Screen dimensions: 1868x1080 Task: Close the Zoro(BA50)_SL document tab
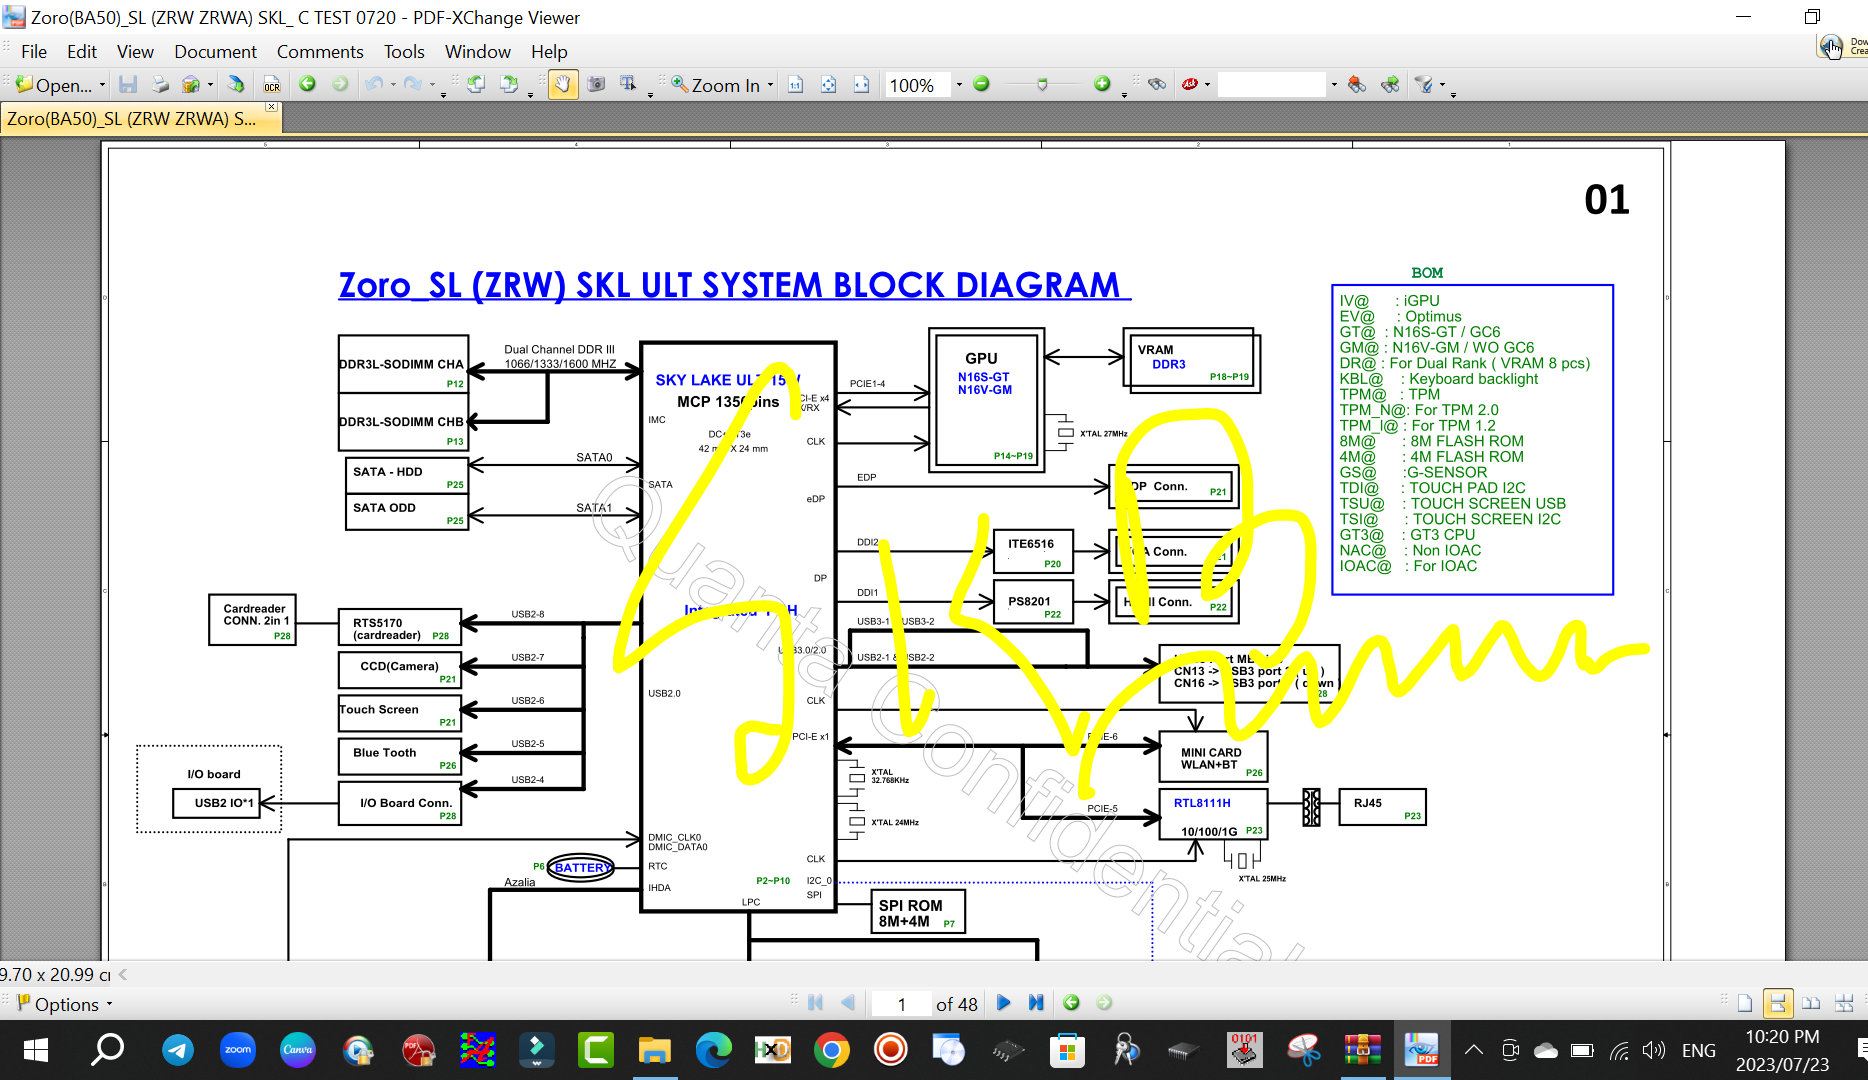click(271, 106)
